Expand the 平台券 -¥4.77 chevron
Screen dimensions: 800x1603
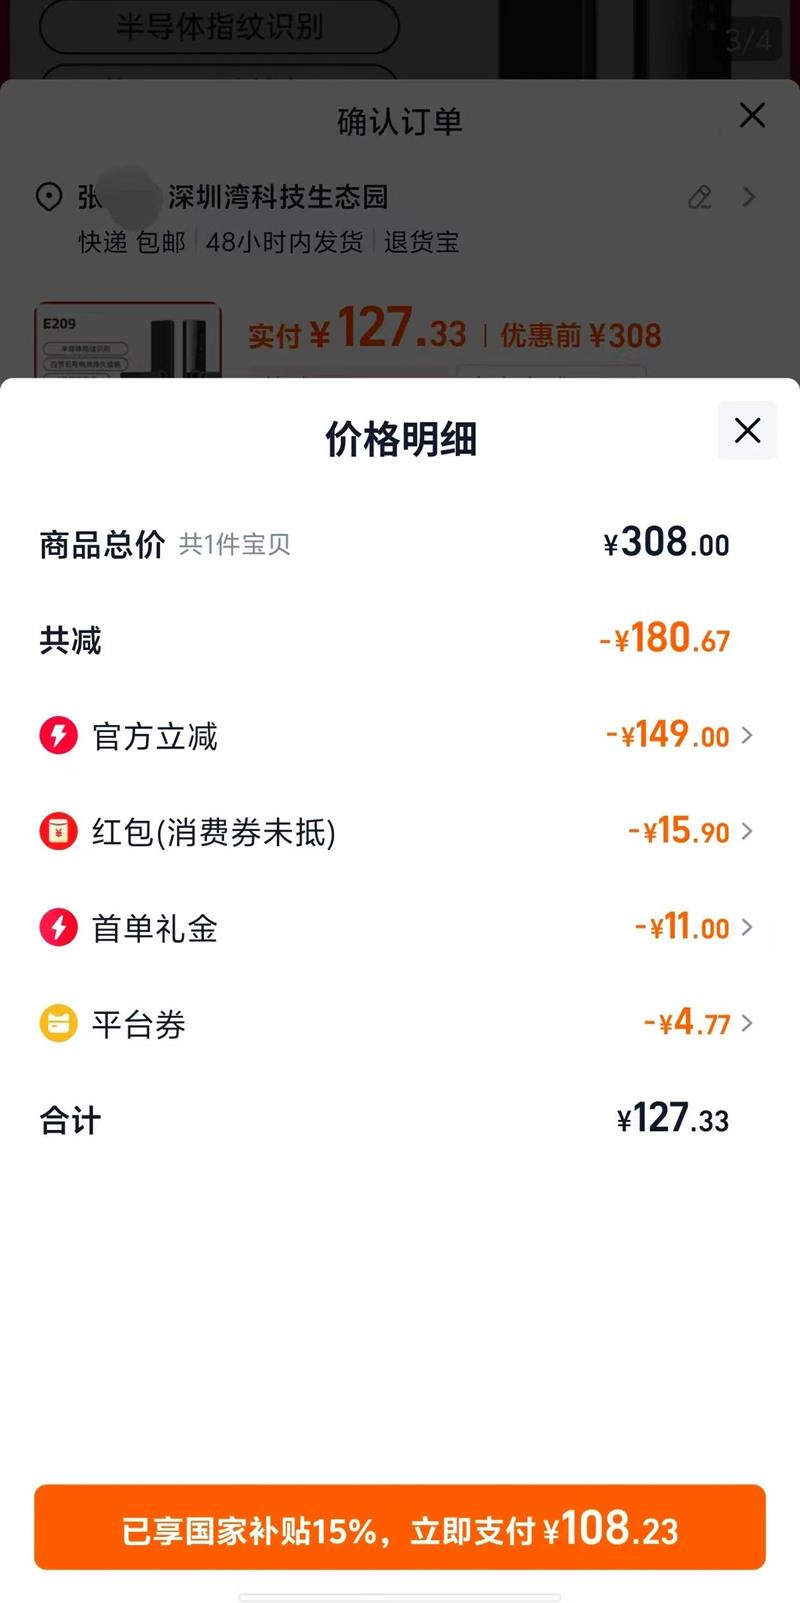tap(747, 1023)
